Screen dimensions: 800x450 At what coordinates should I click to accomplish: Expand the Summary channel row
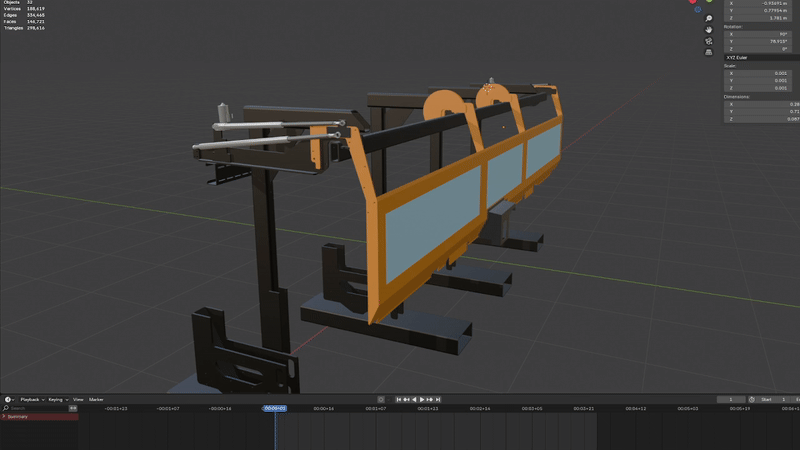pos(4,417)
